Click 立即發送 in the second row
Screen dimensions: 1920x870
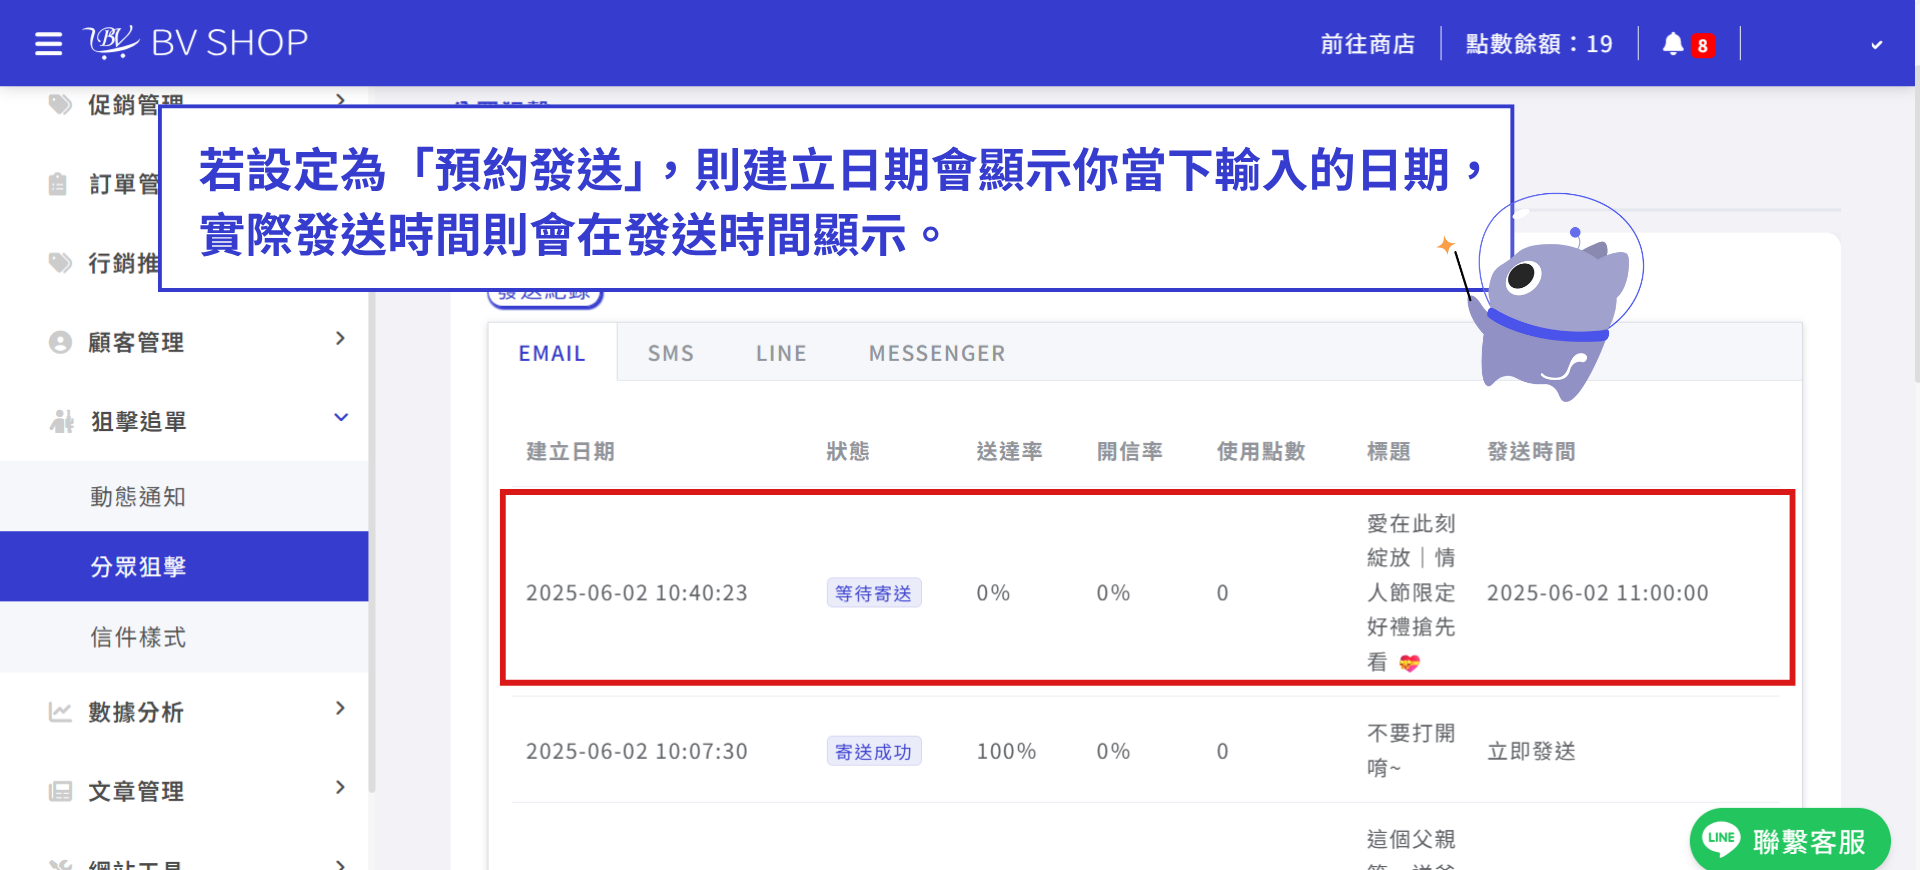tap(1532, 751)
